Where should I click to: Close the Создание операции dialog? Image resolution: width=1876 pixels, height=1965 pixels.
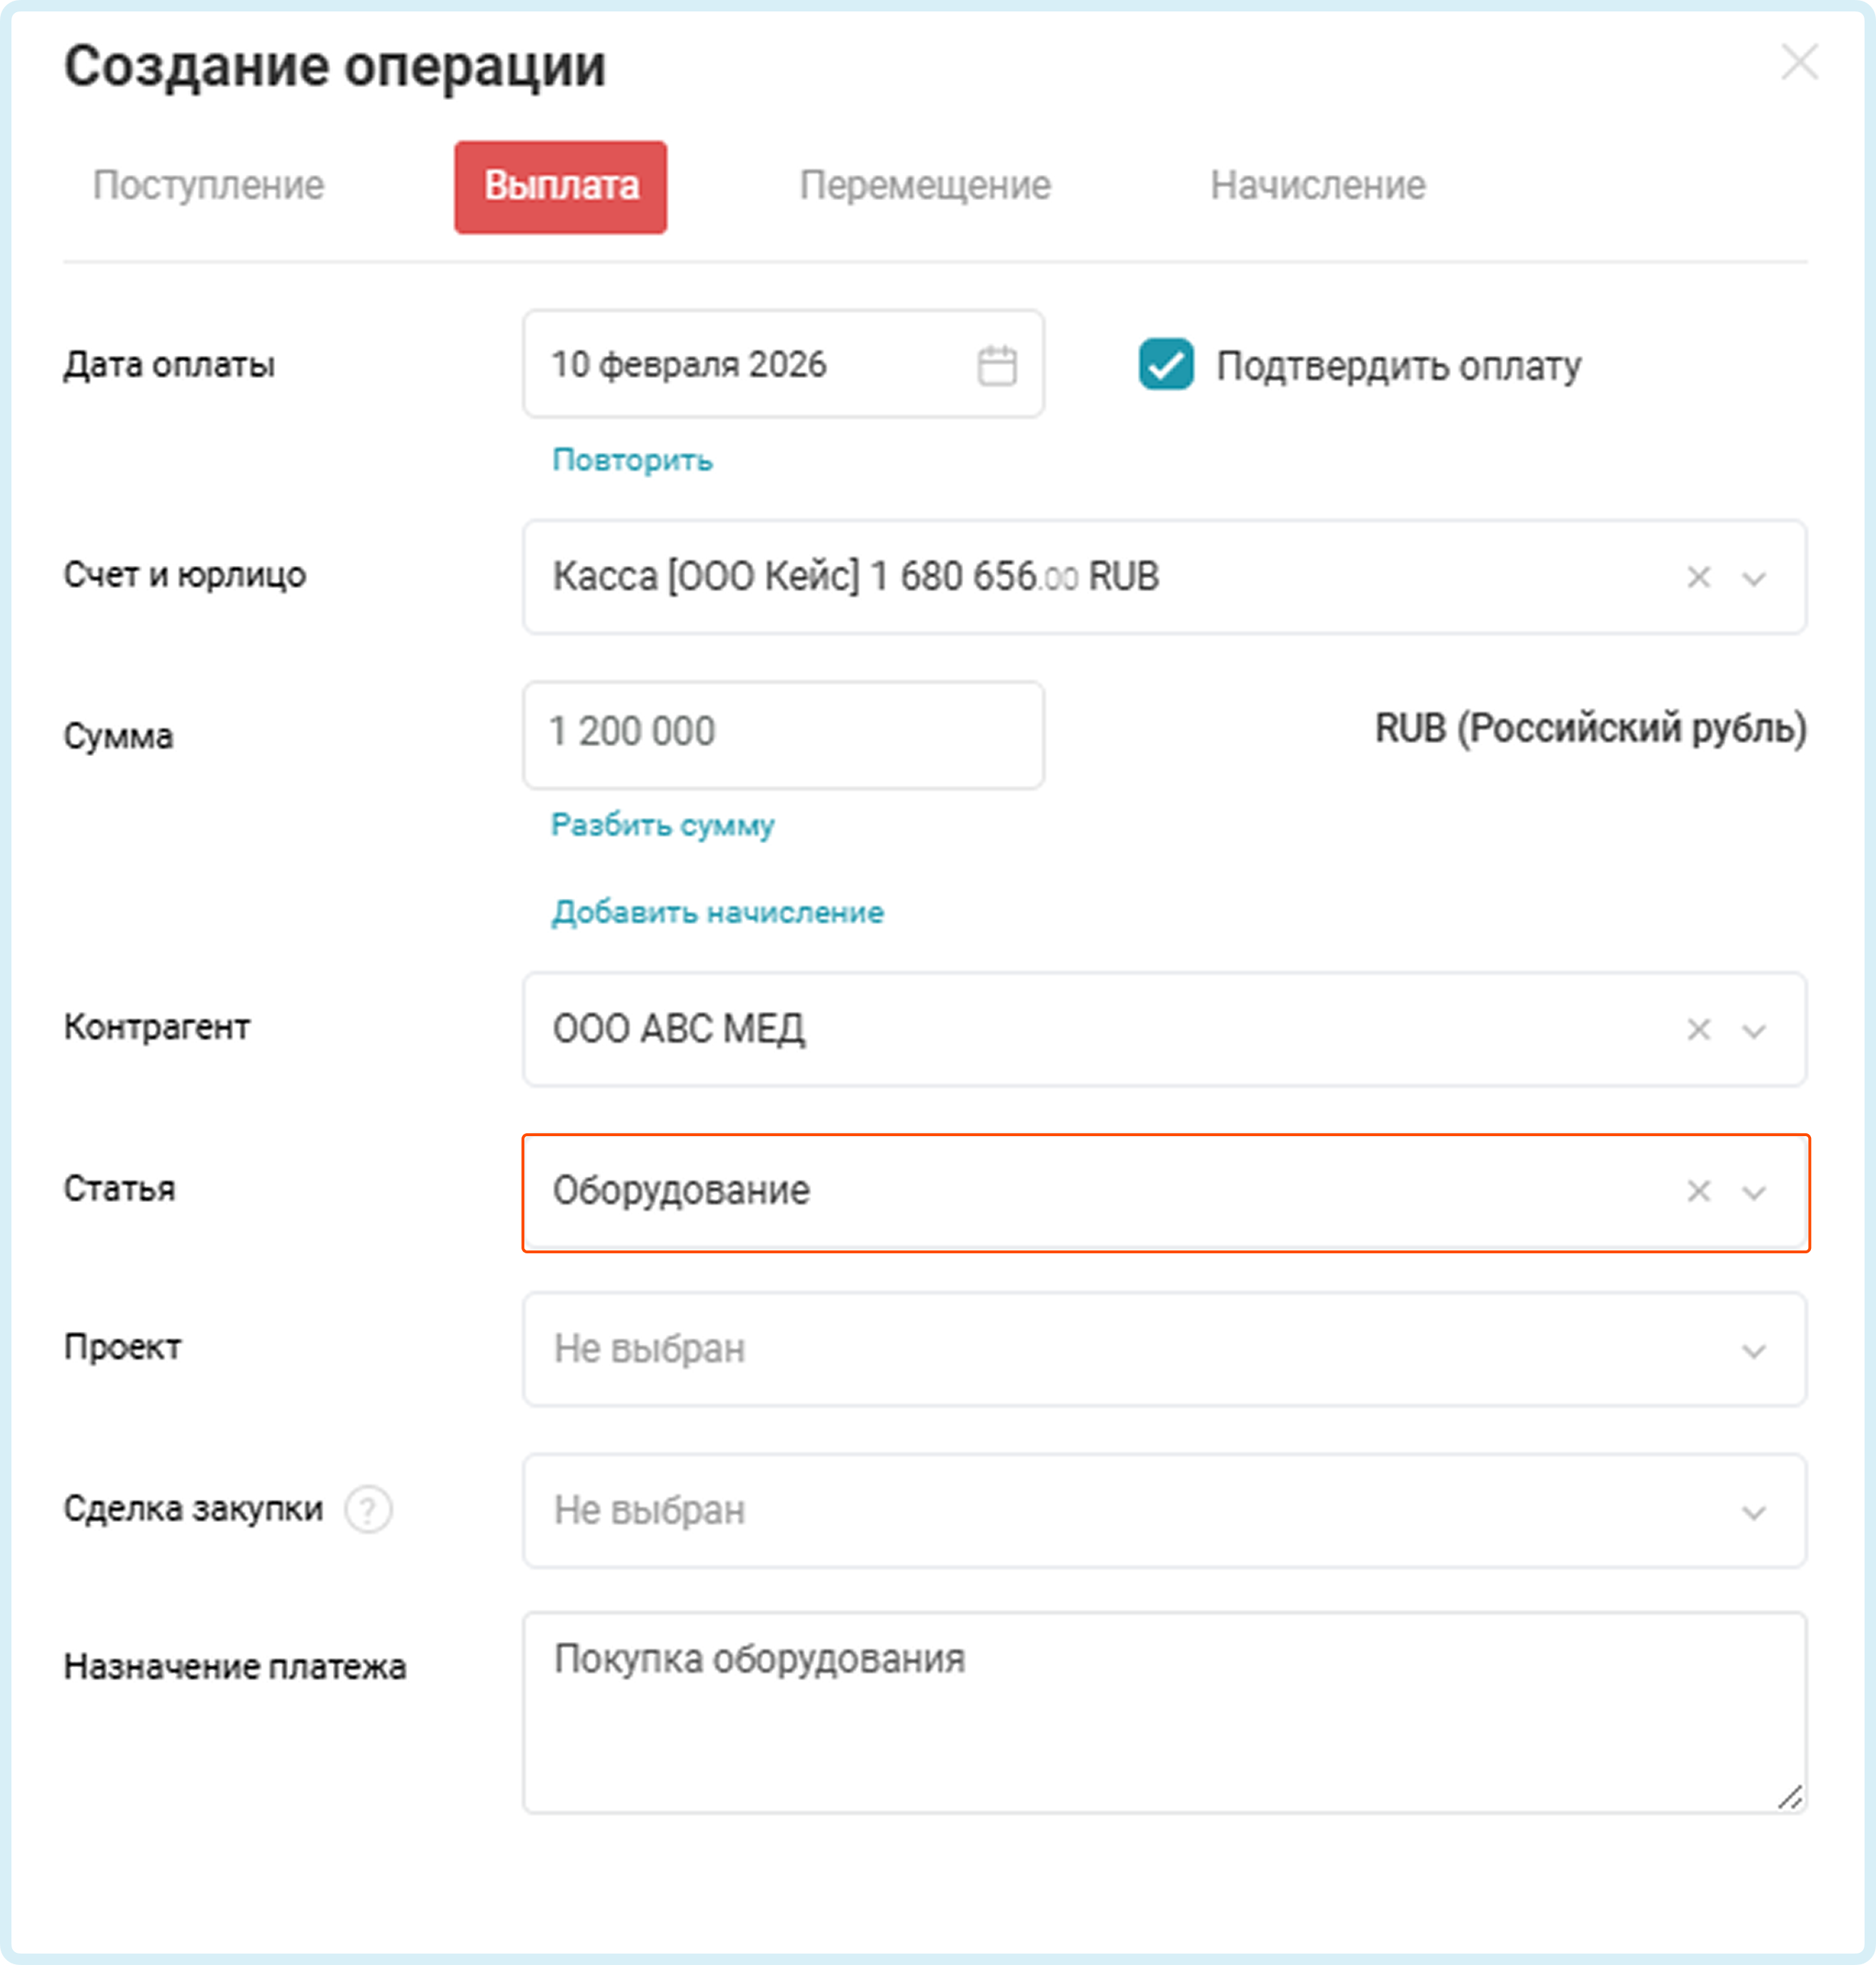point(1799,63)
